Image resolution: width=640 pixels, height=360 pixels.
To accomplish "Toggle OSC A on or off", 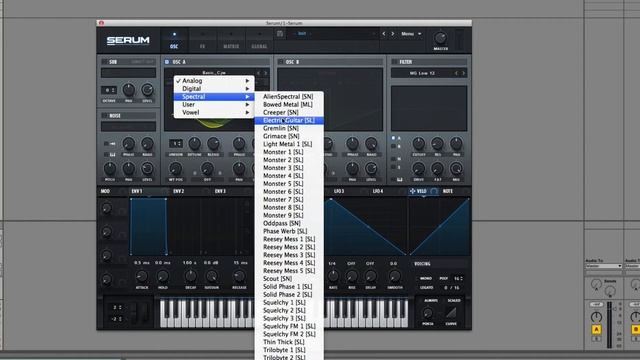I will point(167,62).
